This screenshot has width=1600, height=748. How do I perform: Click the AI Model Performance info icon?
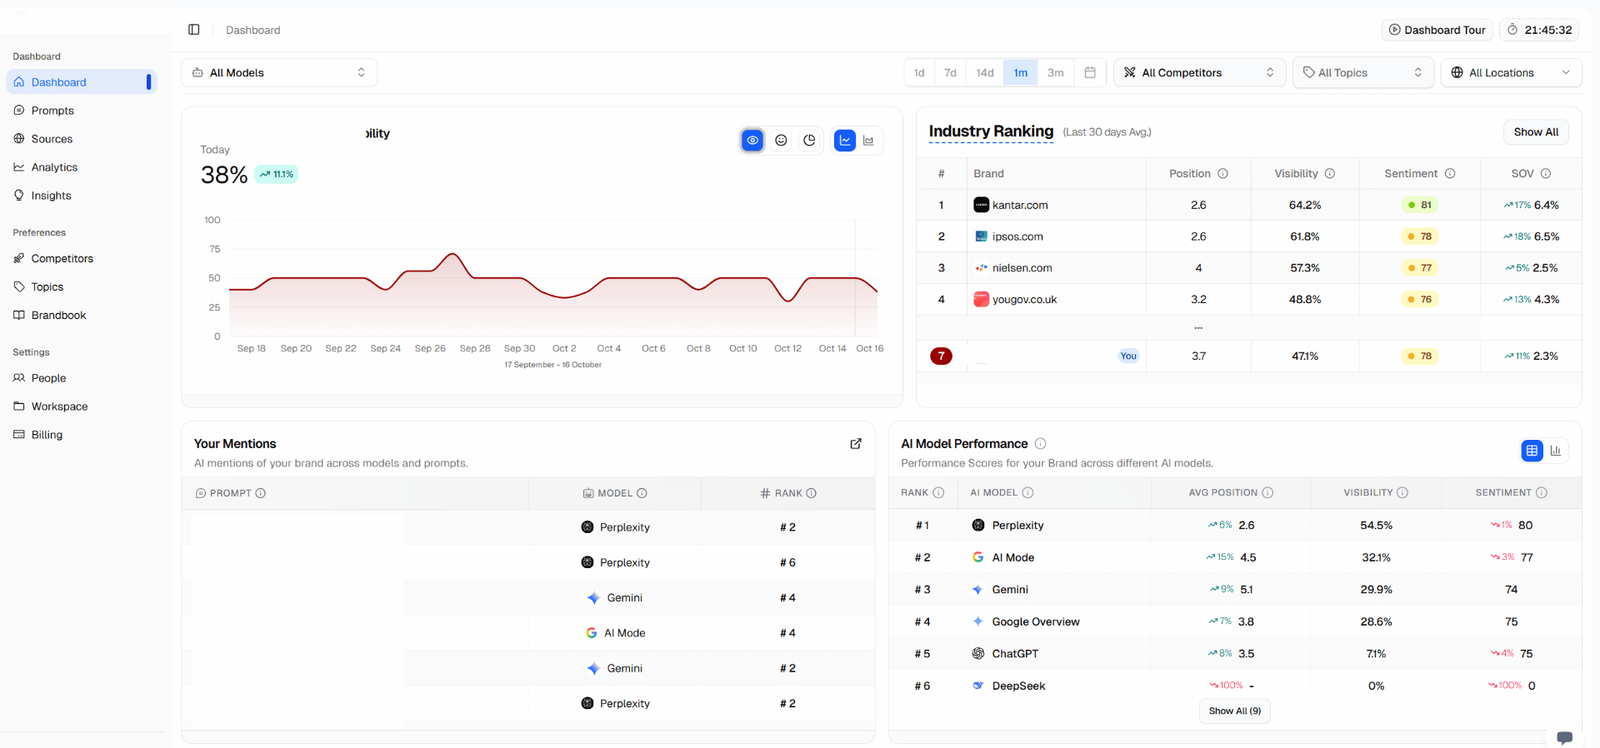tap(1041, 444)
